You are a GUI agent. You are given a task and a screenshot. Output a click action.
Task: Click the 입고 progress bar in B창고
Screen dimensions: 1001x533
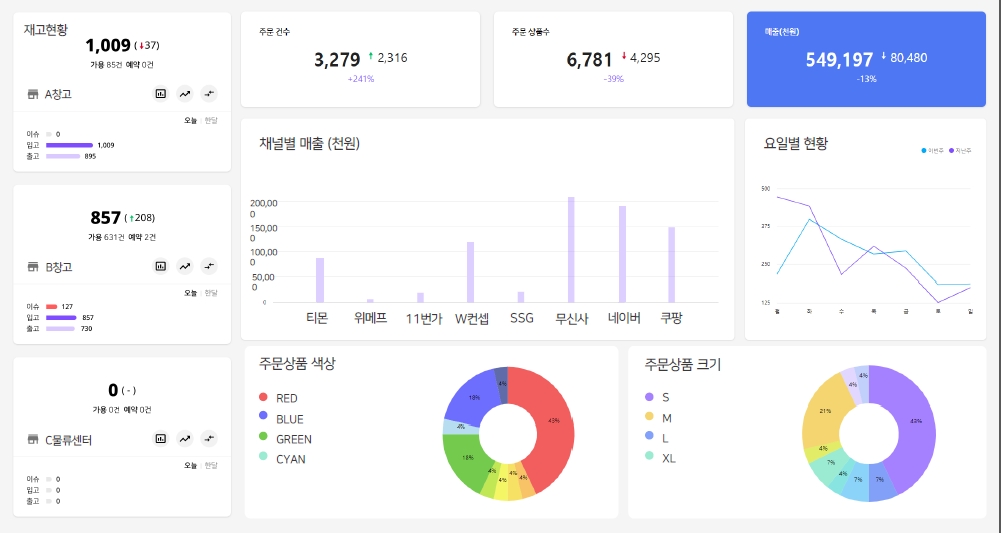[61, 317]
